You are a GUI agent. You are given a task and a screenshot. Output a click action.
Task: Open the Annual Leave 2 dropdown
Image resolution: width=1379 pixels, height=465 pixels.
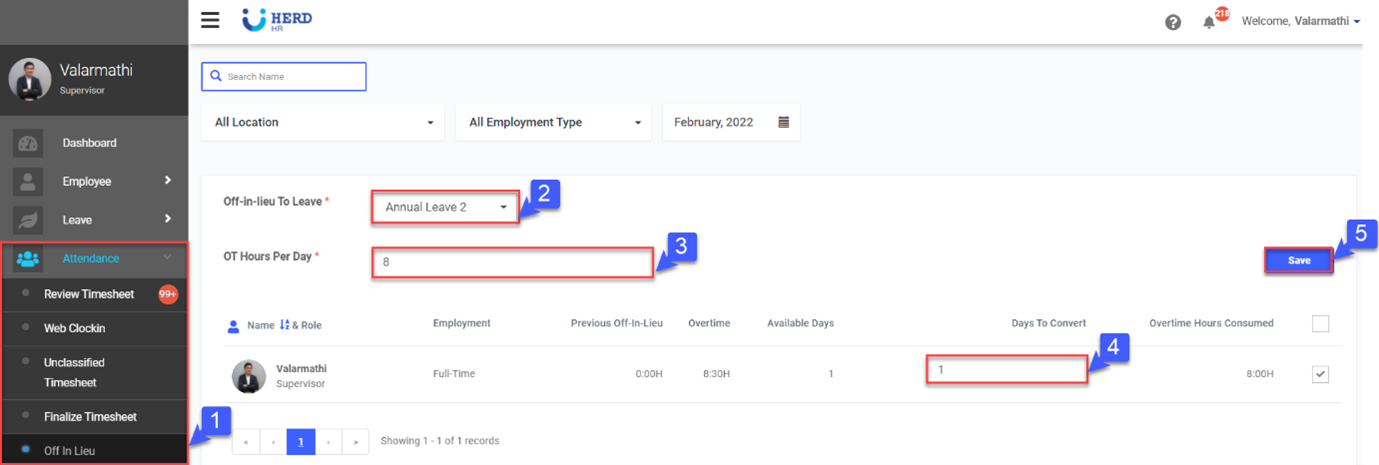(445, 207)
